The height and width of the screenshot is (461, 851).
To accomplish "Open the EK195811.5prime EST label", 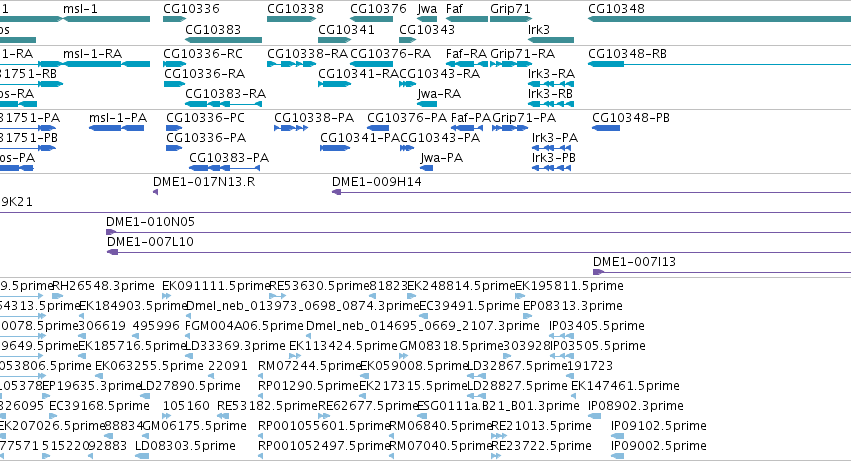I will [x=569, y=286].
